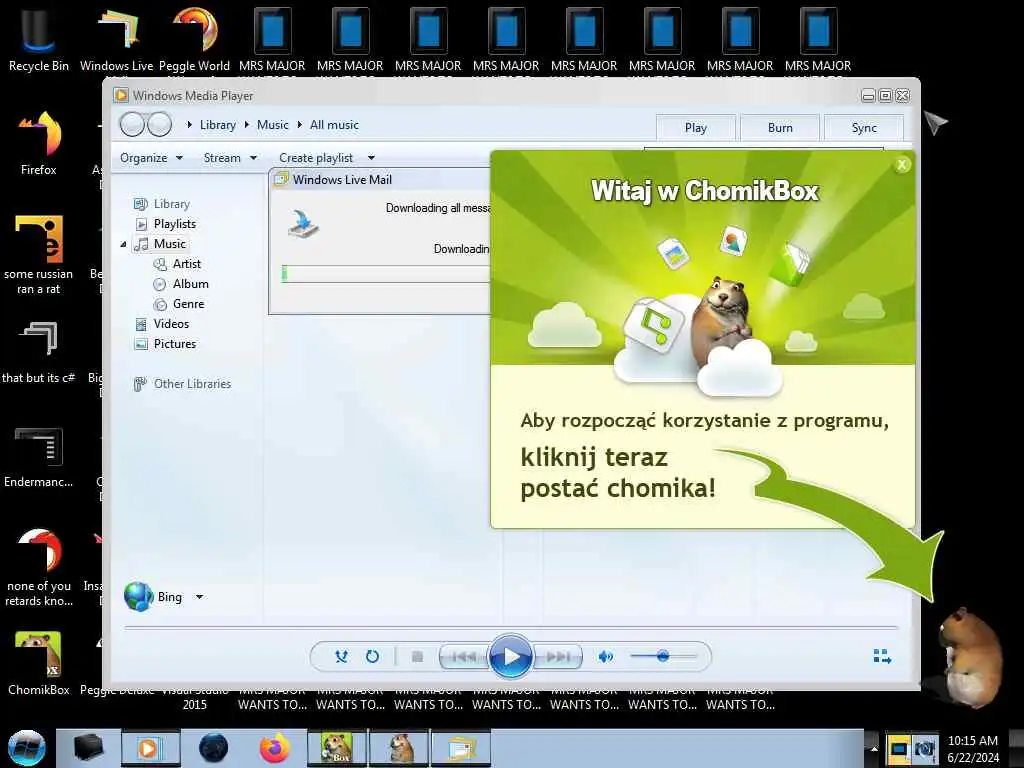This screenshot has height=768, width=1024.
Task: Turn on shuffle in Media Player
Action: (342, 656)
